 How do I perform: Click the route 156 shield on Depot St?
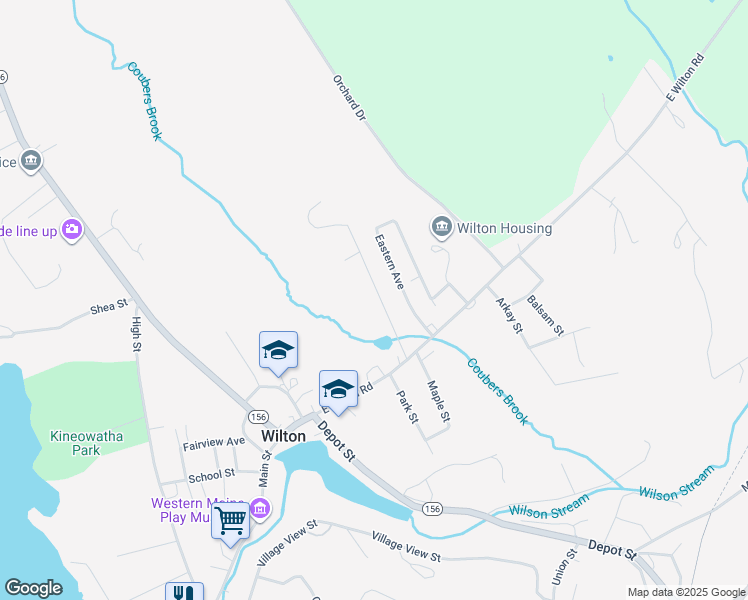(432, 509)
